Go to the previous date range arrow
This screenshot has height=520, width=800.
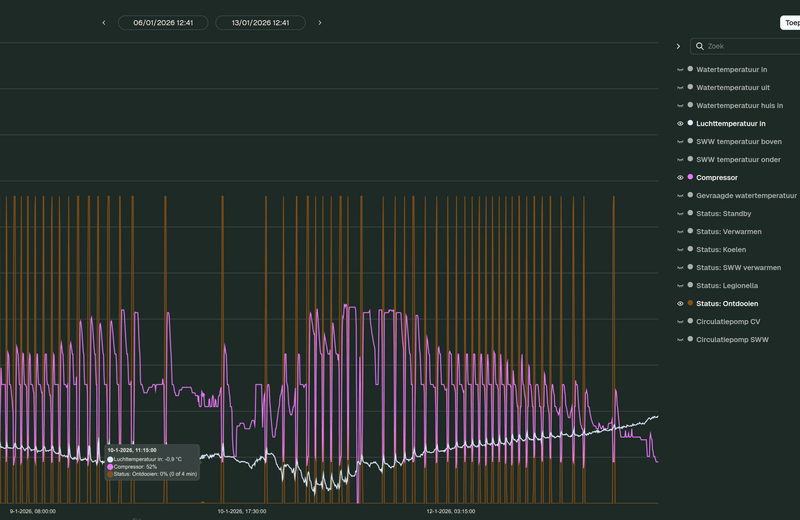[104, 22]
